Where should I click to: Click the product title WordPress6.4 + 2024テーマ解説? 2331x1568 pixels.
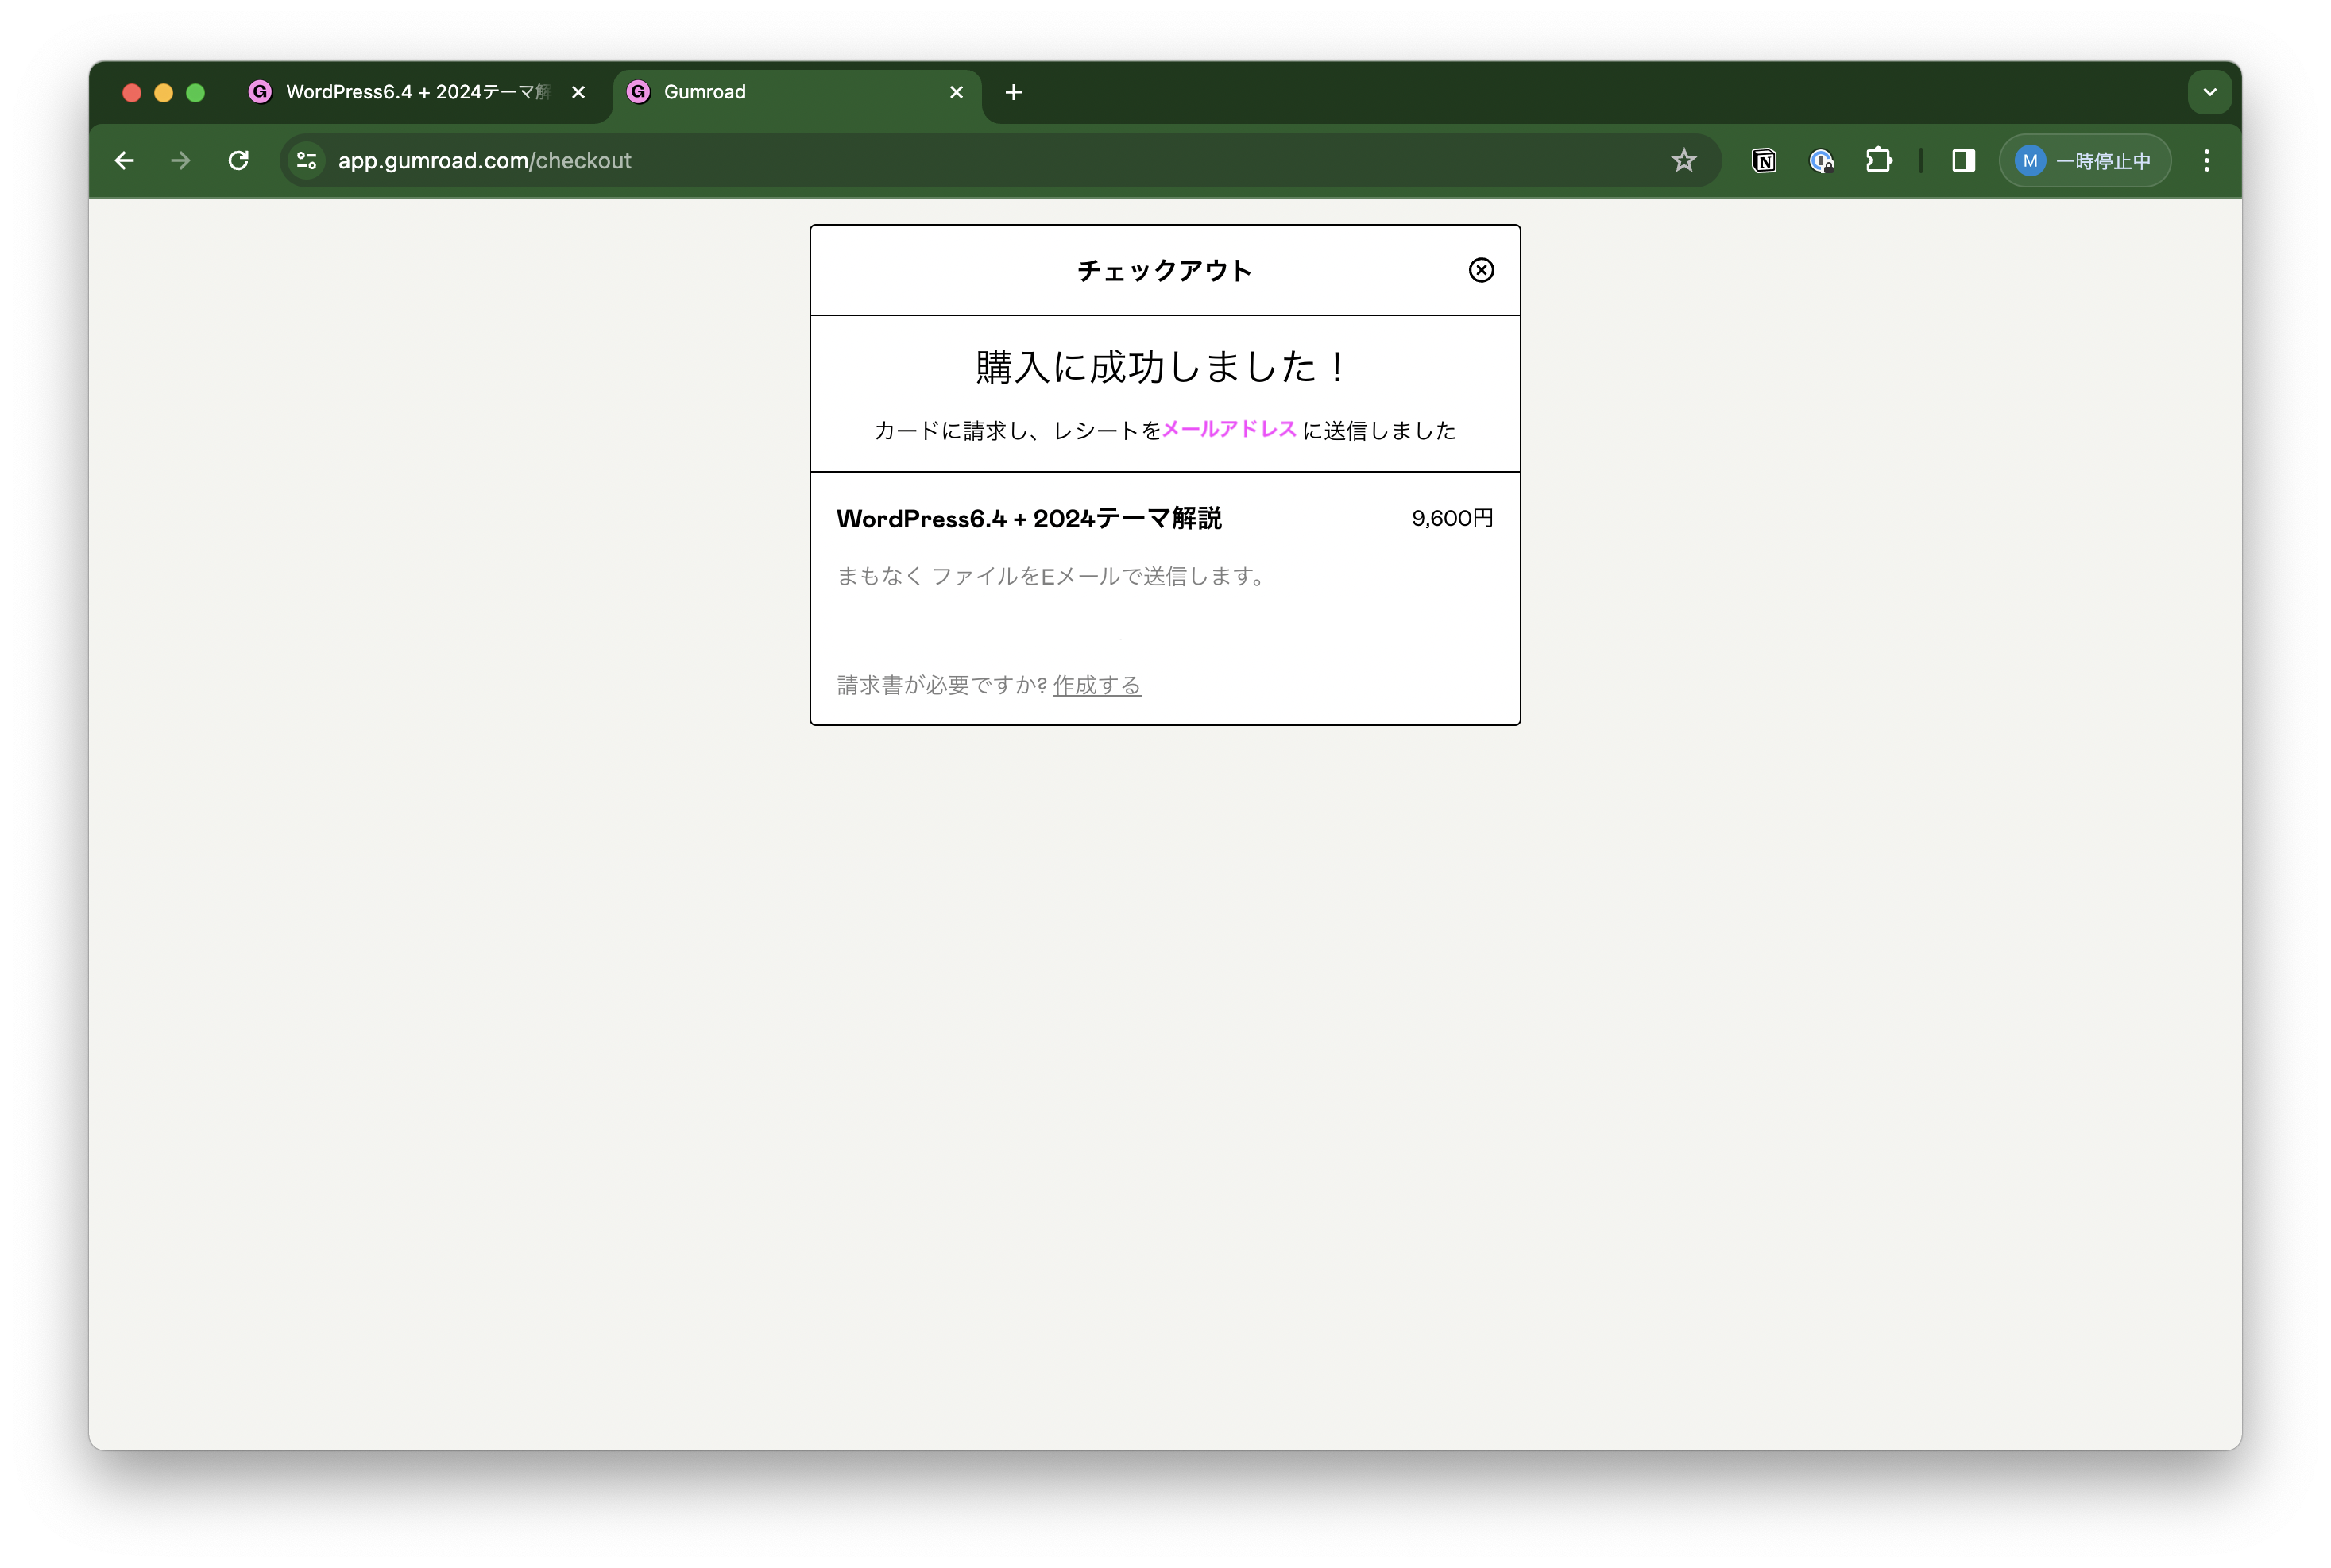coord(1029,518)
